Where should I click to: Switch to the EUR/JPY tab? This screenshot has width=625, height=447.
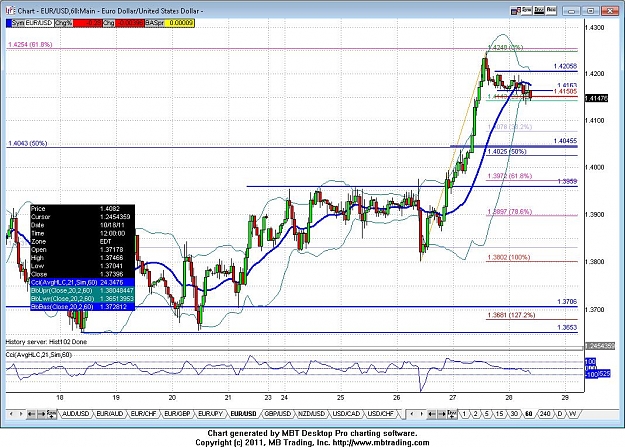pos(210,414)
